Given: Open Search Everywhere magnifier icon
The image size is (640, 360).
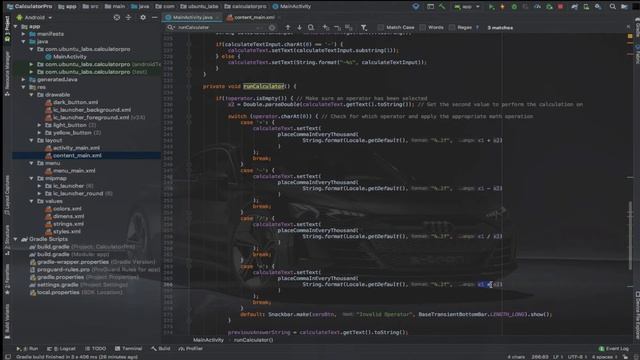Looking at the screenshot, I should pos(613,7).
